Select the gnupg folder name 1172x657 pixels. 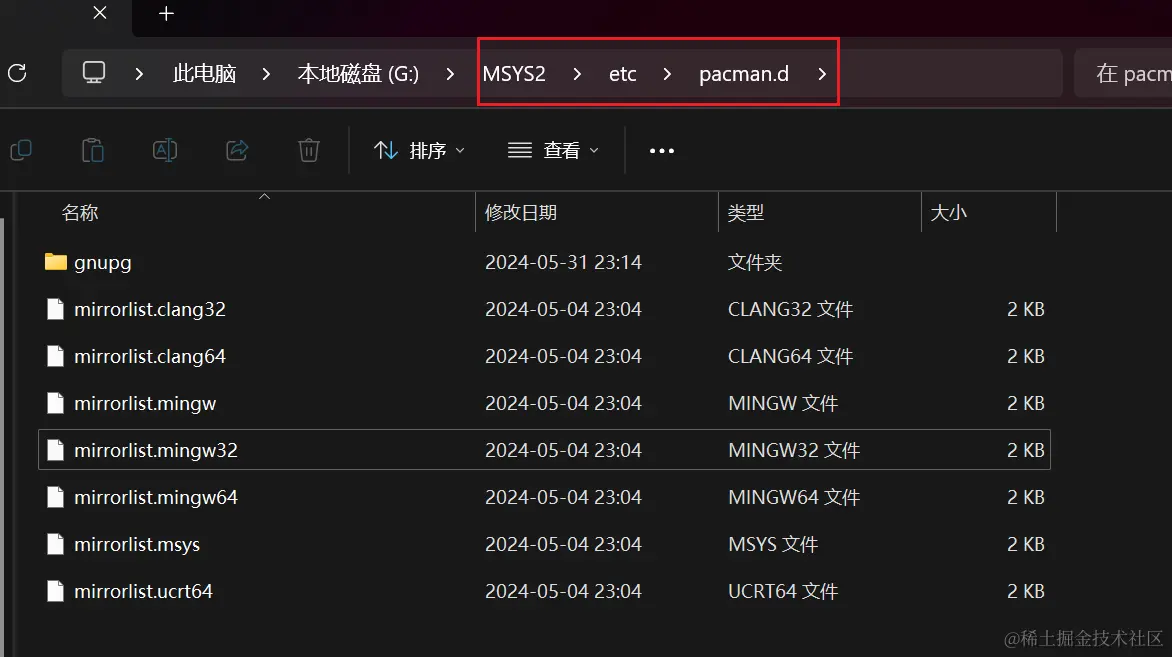coord(102,262)
